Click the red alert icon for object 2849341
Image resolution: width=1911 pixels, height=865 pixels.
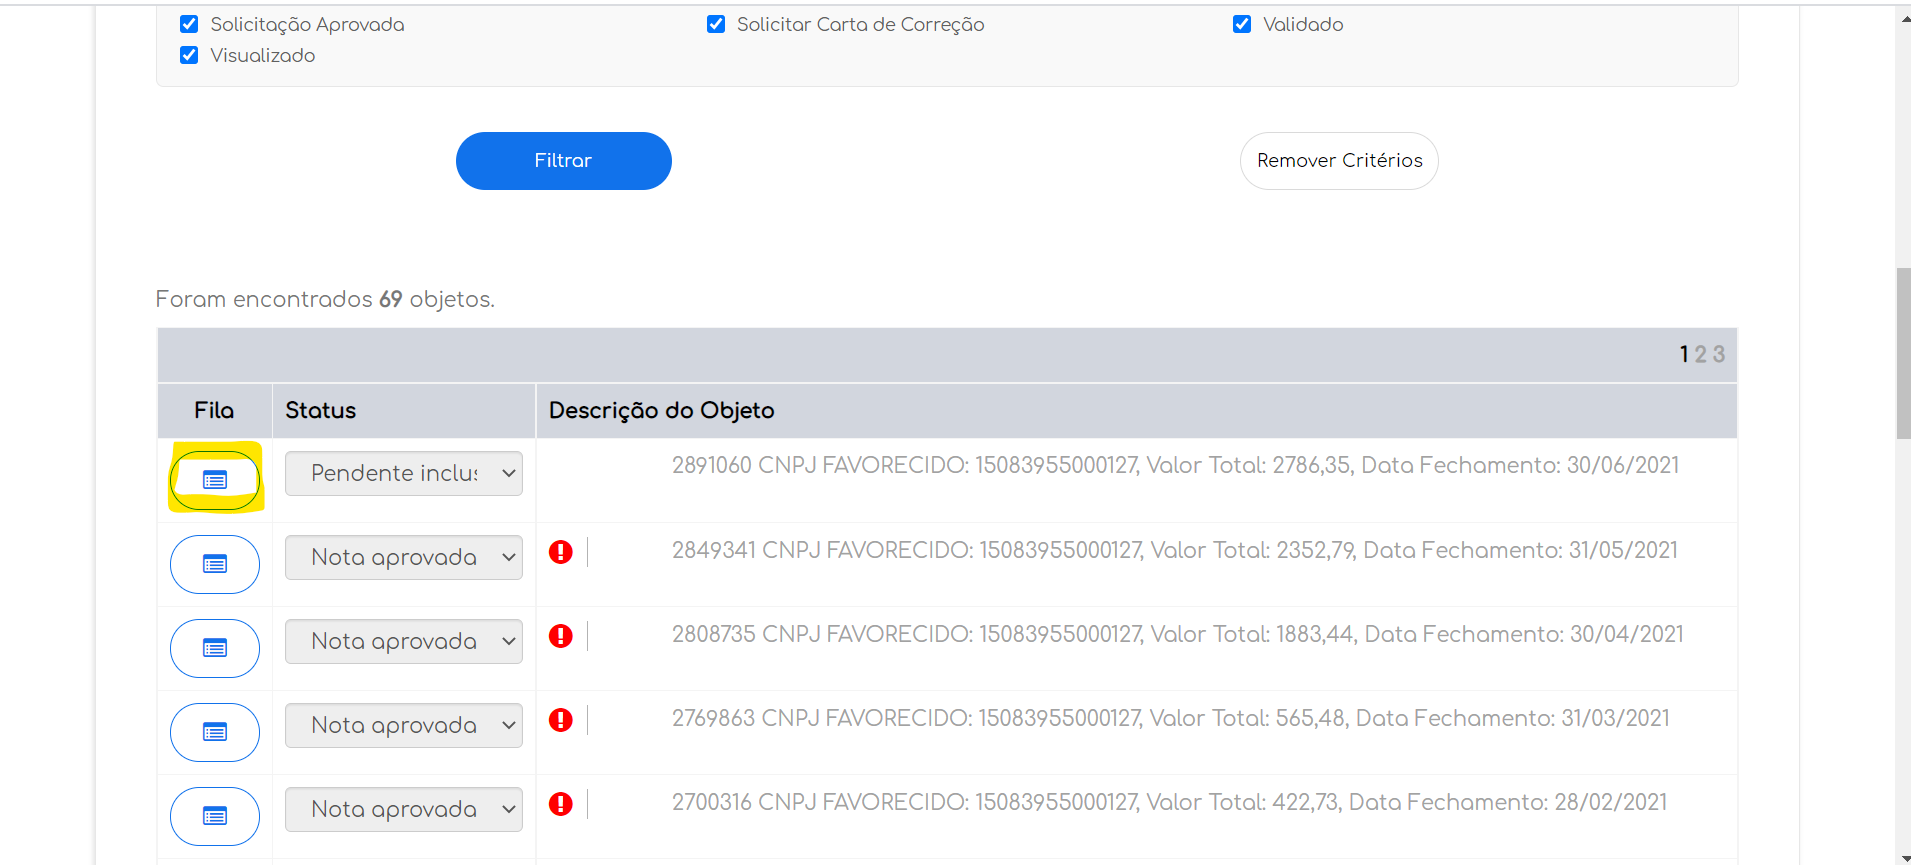(561, 552)
